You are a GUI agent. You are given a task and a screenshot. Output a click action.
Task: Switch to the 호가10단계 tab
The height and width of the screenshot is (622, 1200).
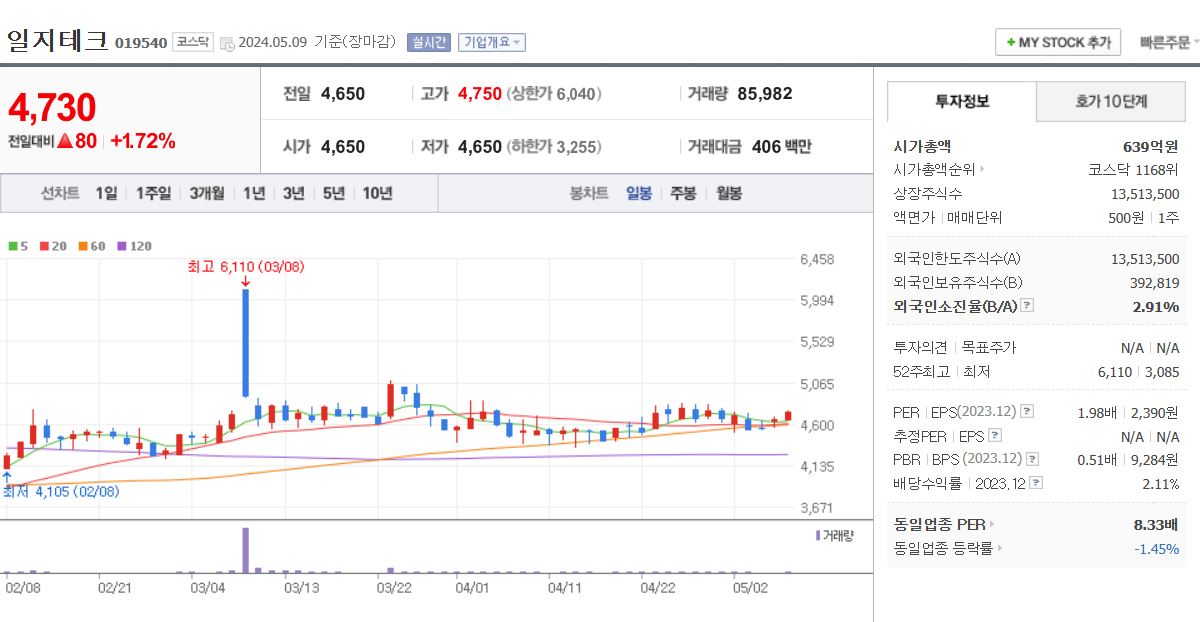tap(1111, 101)
